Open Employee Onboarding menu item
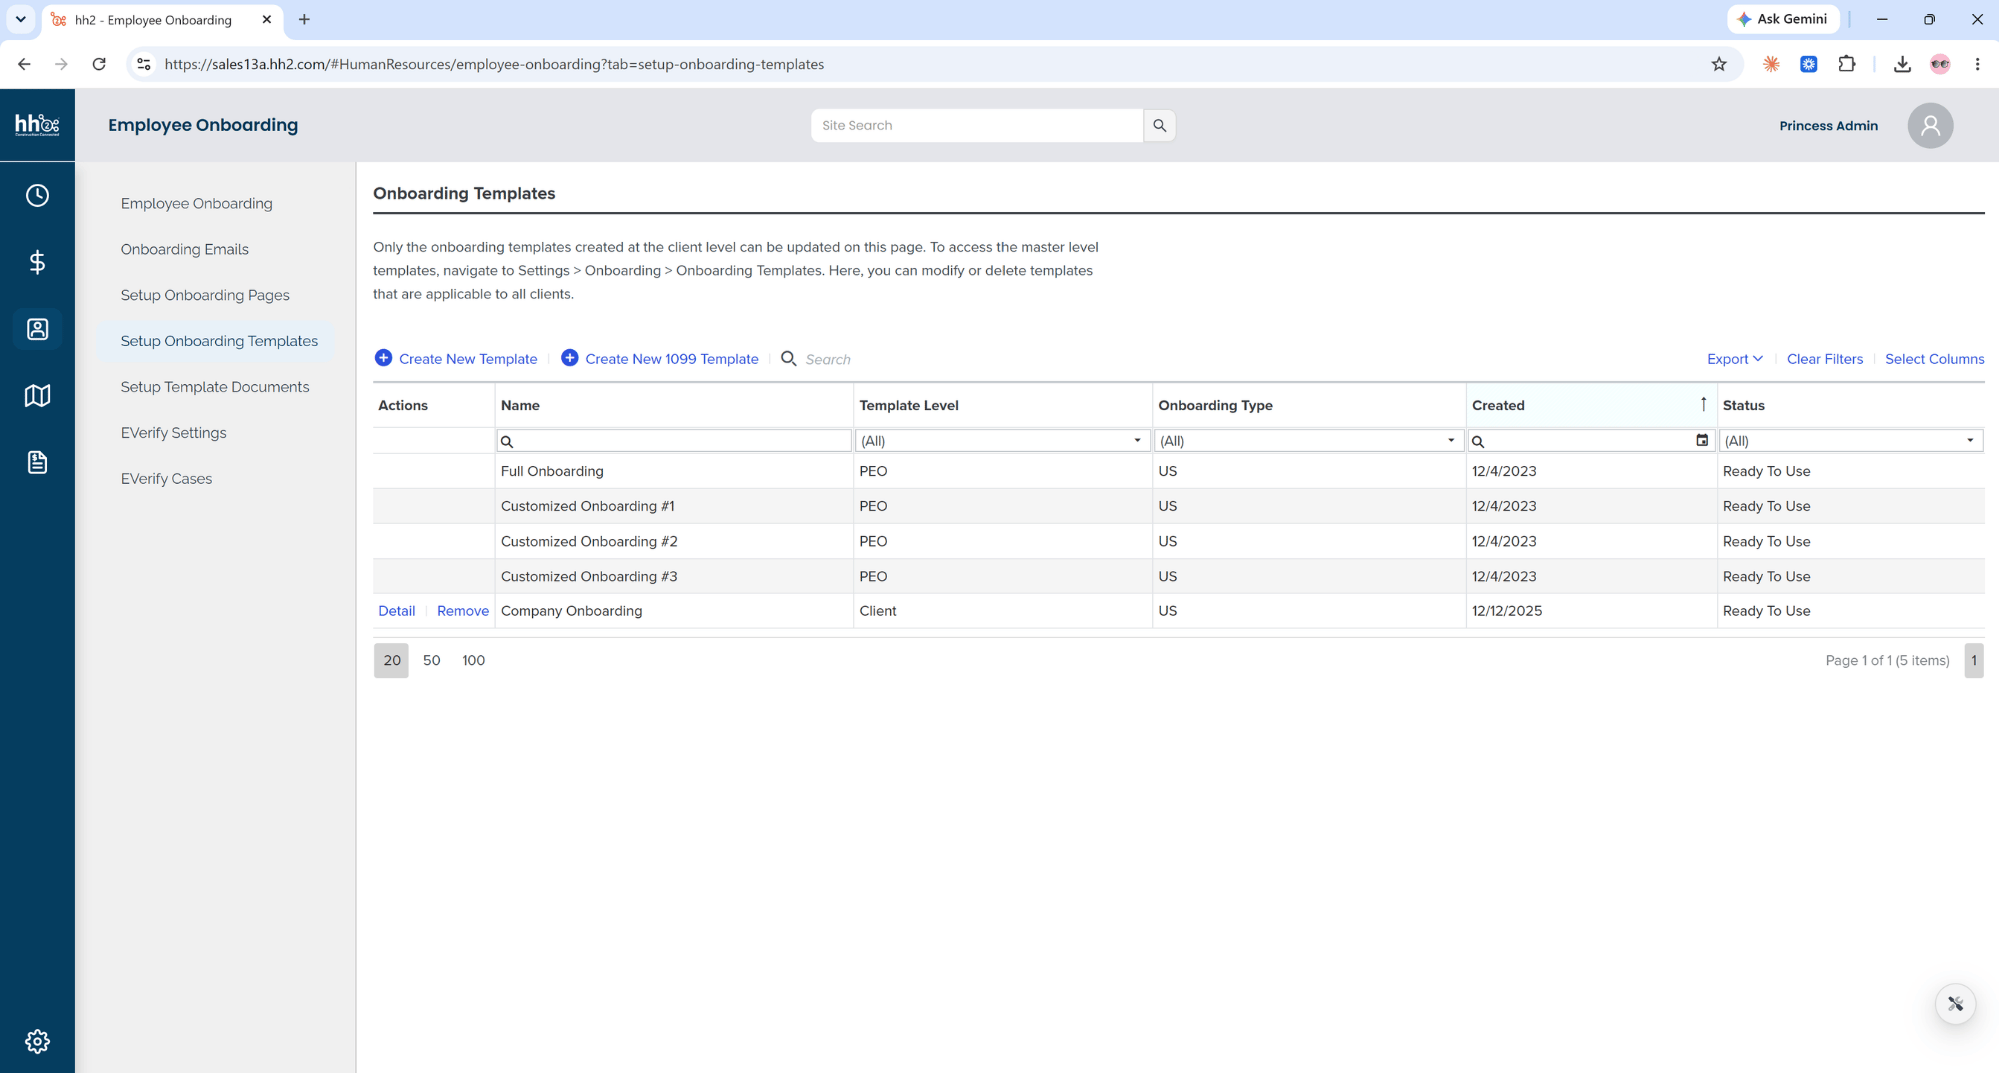Viewport: 2000px width, 1073px height. 197,203
